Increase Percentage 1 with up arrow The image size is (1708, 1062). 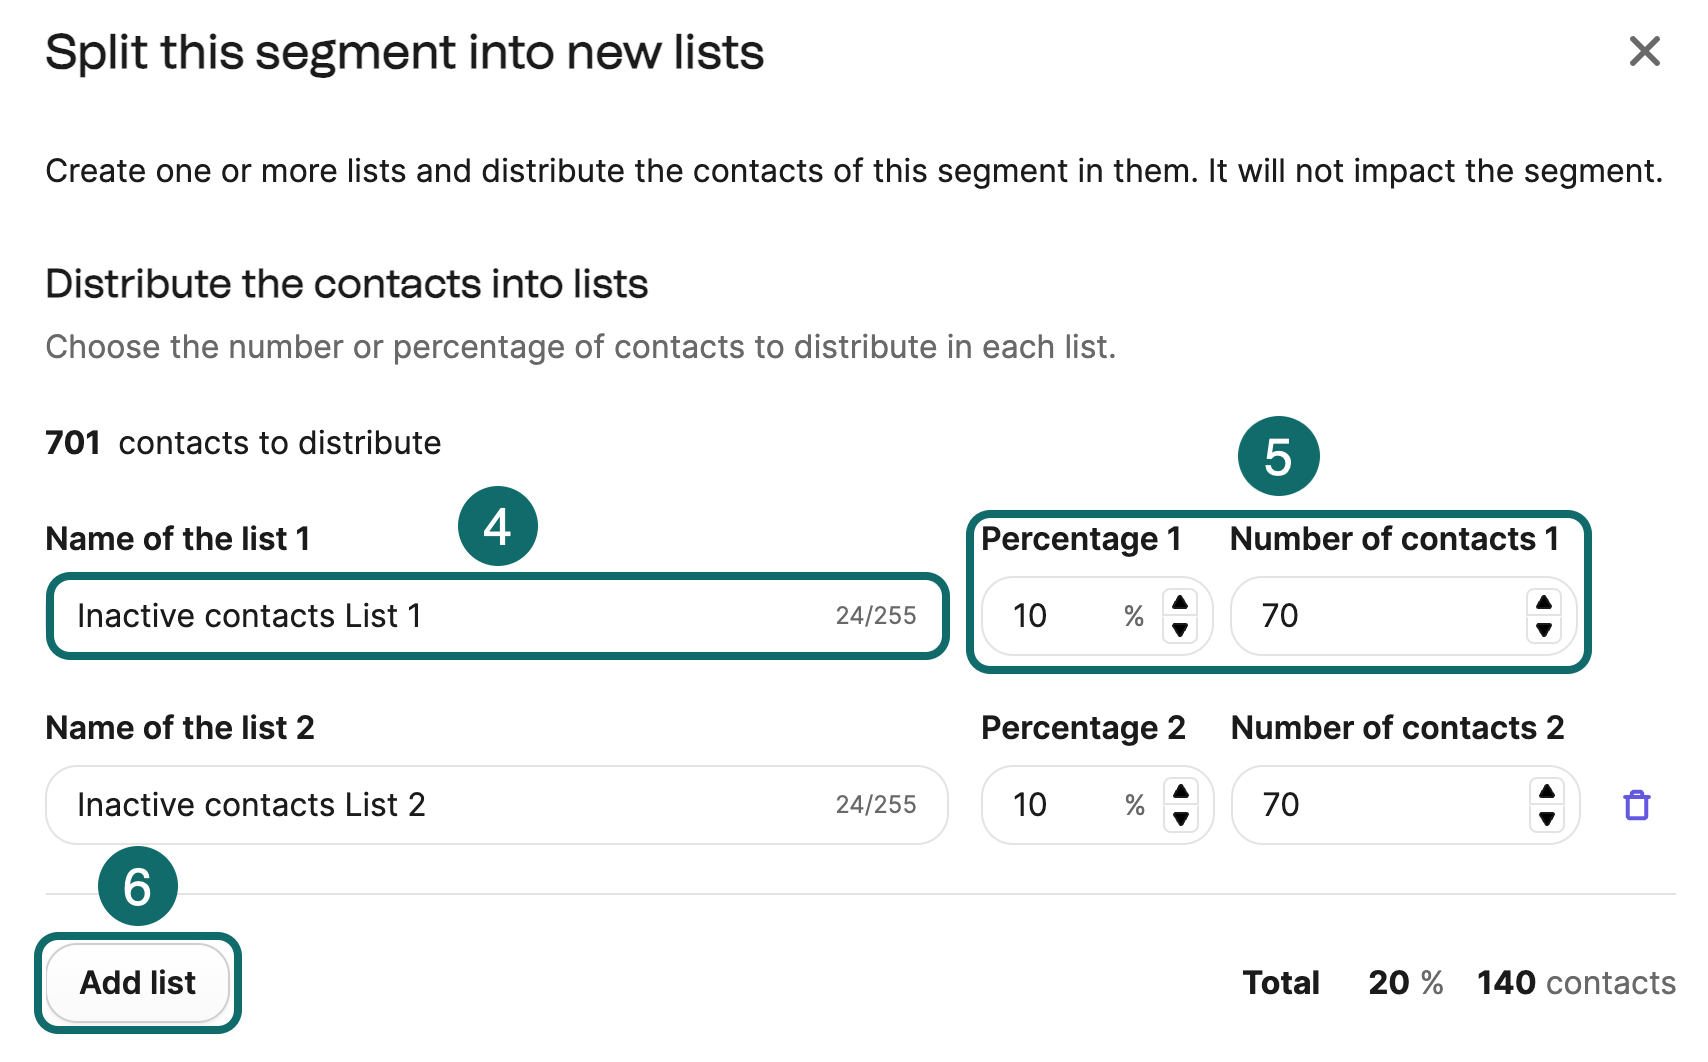(x=1180, y=602)
